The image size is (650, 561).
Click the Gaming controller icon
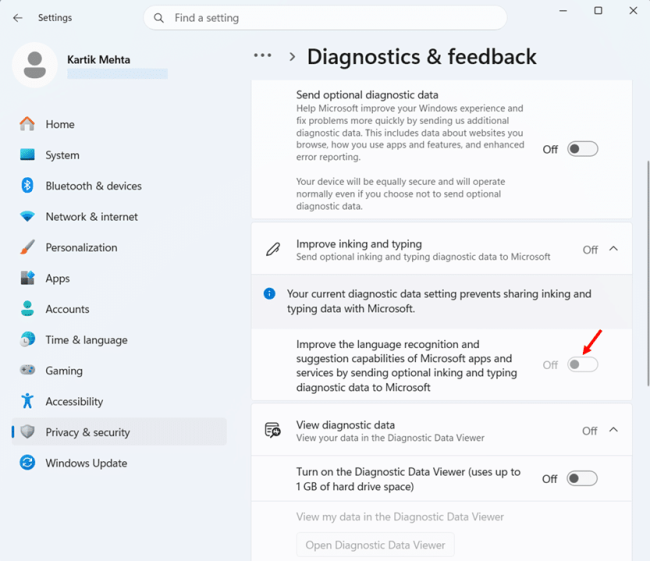[27, 370]
